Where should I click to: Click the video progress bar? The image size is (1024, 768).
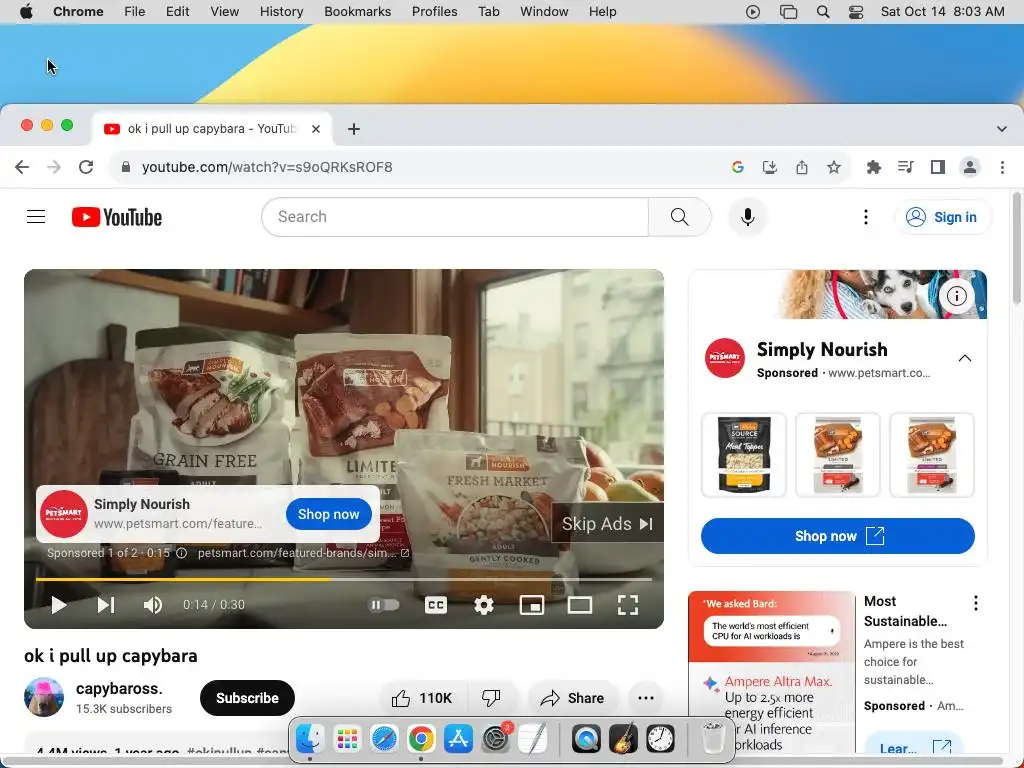point(344,579)
